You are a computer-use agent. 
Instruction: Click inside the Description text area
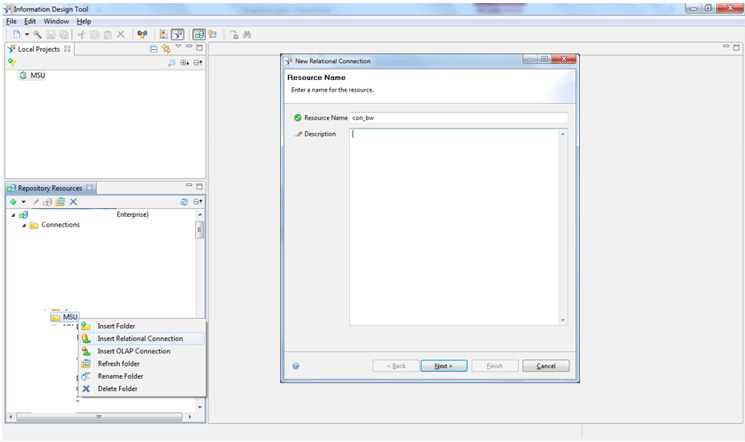pyautogui.click(x=454, y=227)
